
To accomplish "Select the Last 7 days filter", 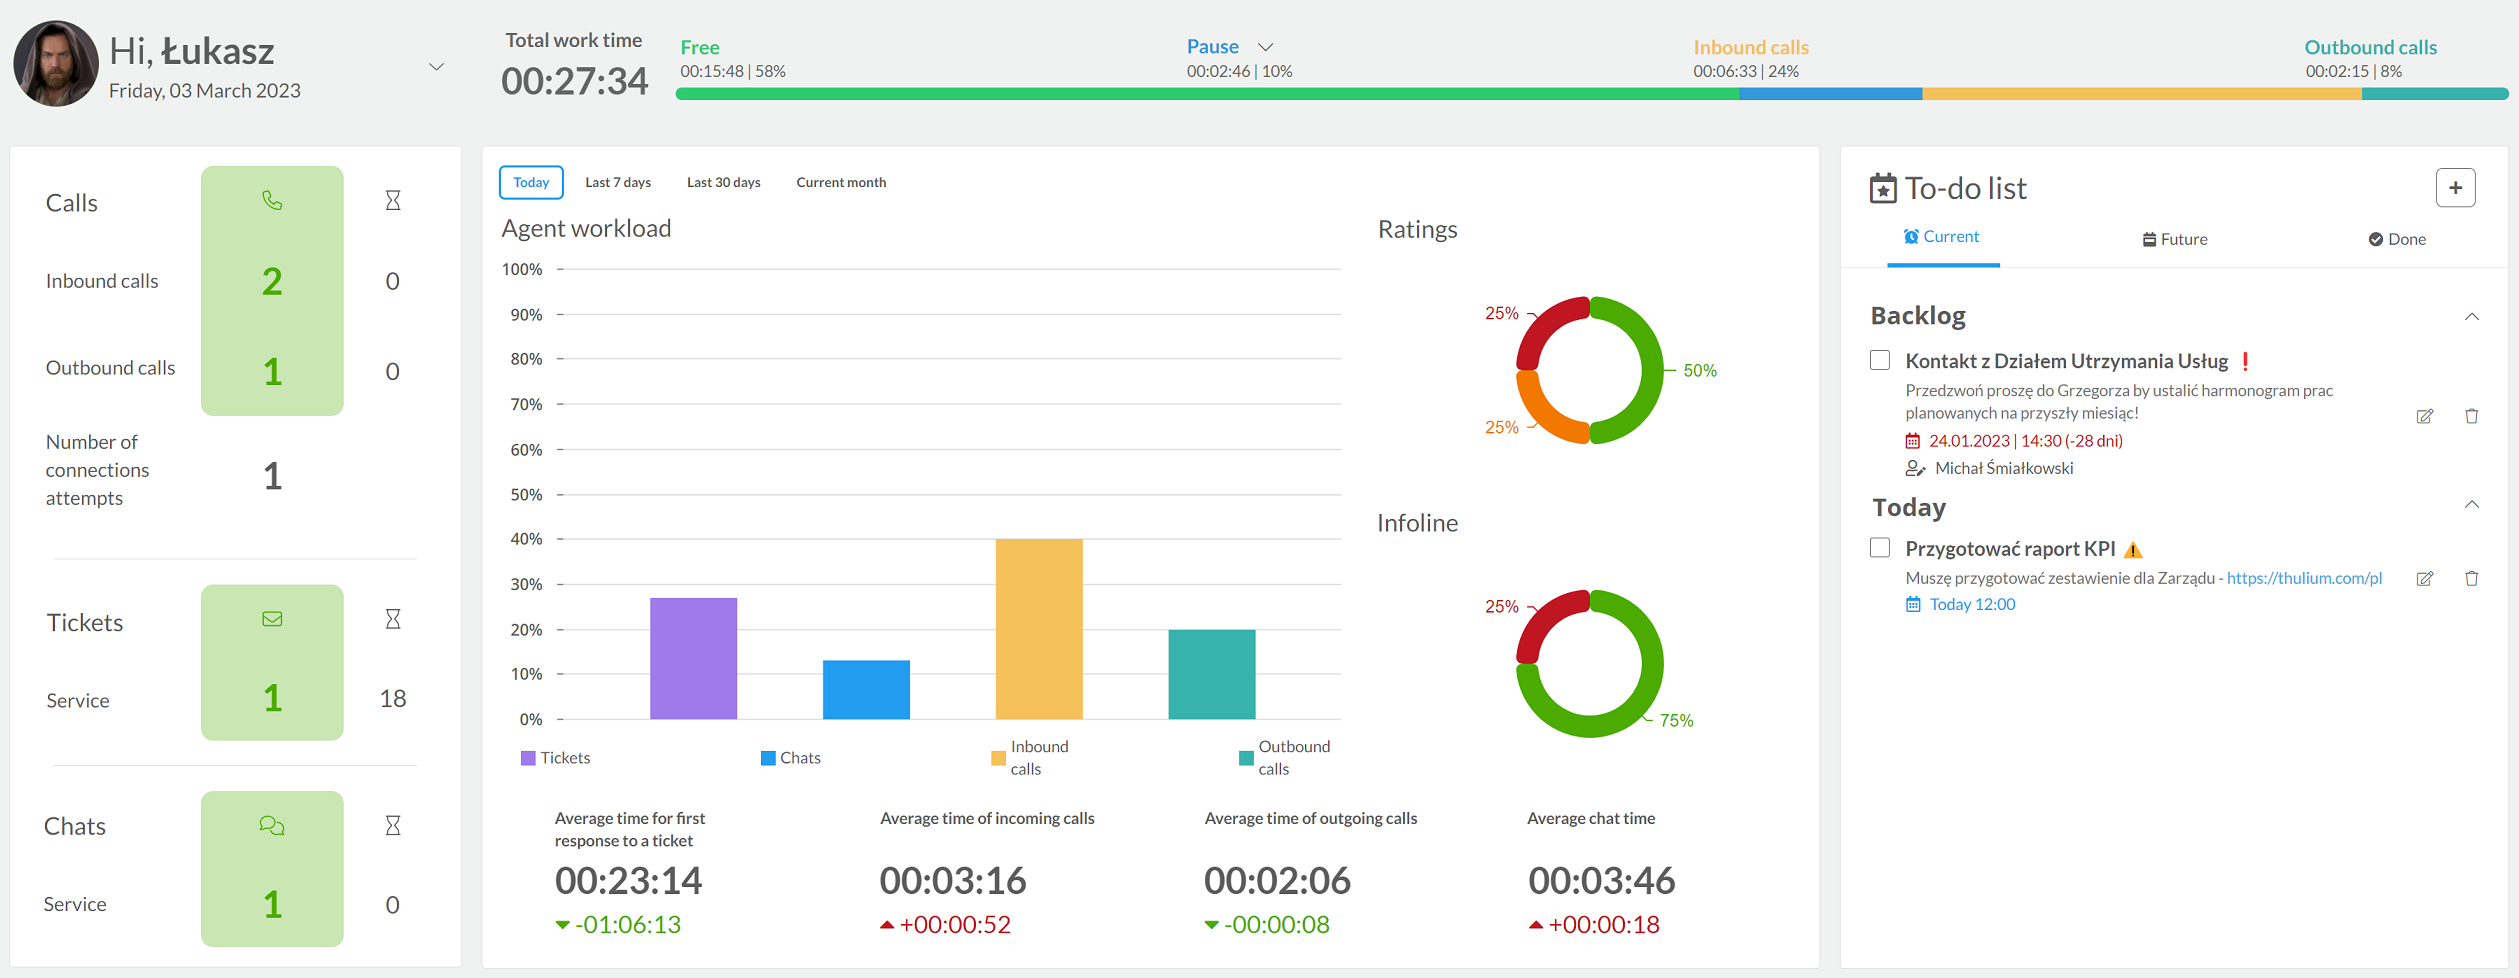I will (618, 182).
